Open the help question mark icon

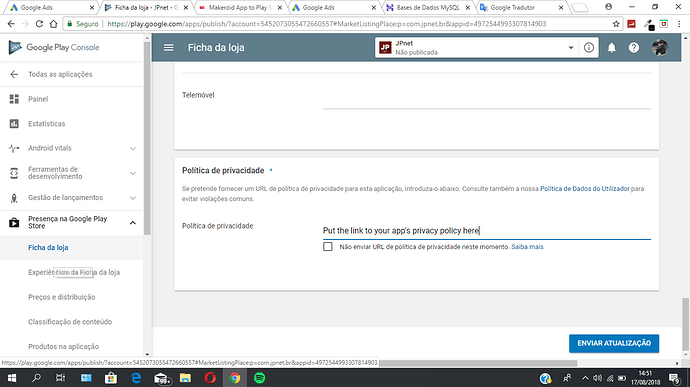pyautogui.click(x=634, y=48)
